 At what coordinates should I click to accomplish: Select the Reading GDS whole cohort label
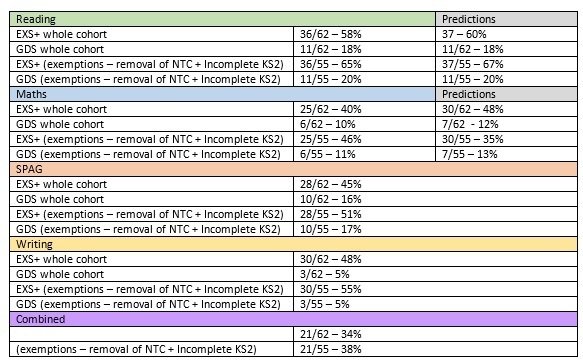[152, 49]
